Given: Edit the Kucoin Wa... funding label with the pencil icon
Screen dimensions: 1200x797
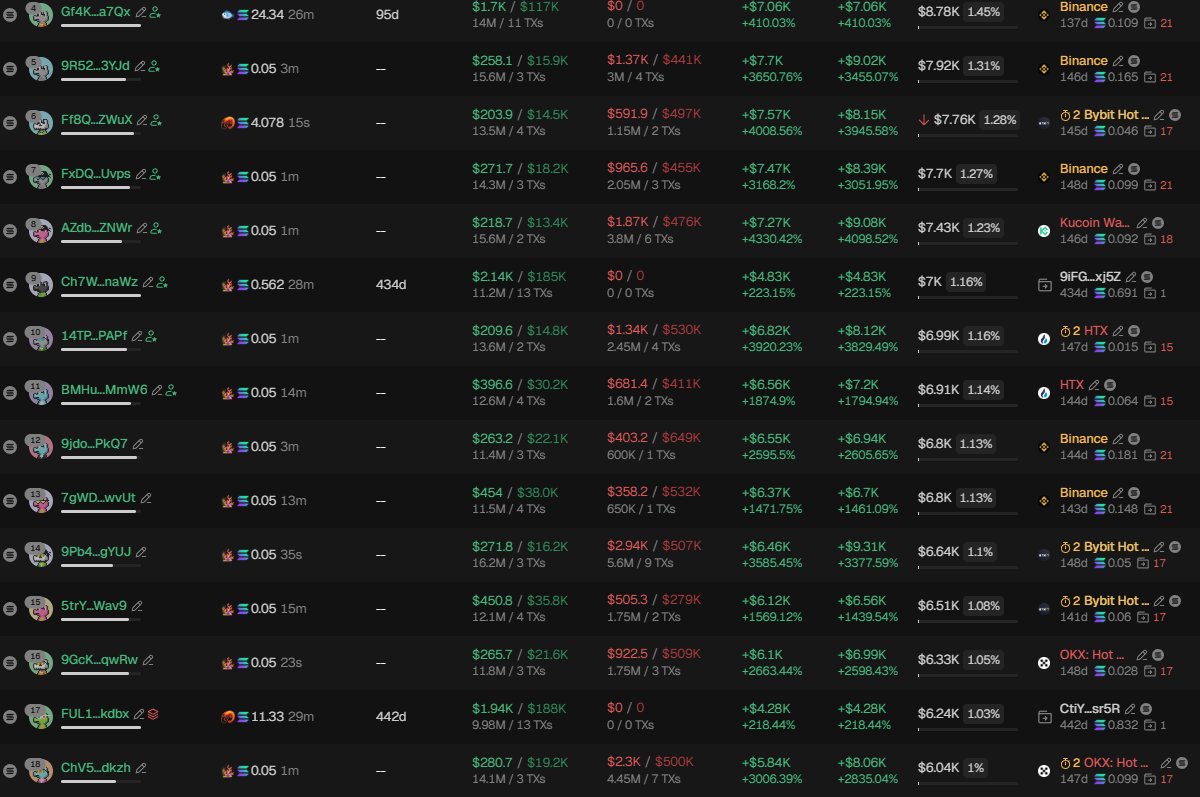Looking at the screenshot, I should [1142, 223].
